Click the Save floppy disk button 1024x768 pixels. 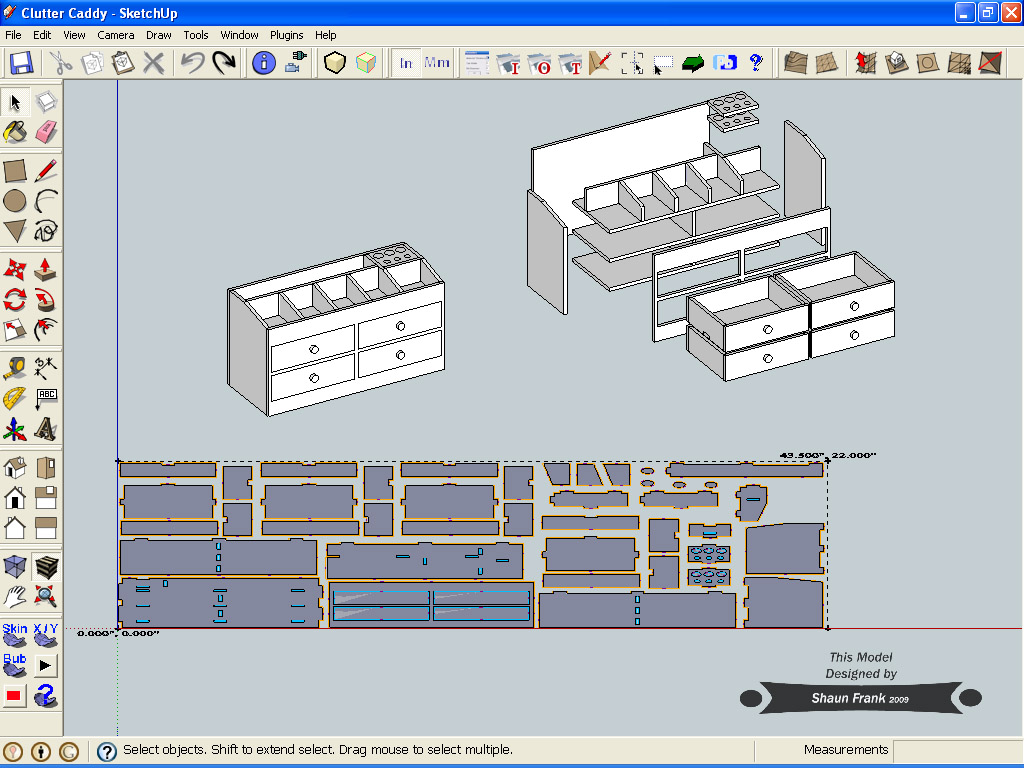tap(21, 63)
